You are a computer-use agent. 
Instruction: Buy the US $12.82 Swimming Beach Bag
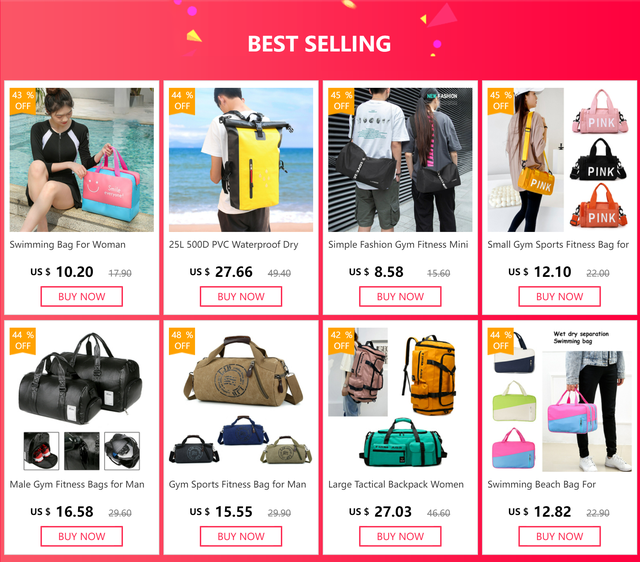[x=559, y=536]
